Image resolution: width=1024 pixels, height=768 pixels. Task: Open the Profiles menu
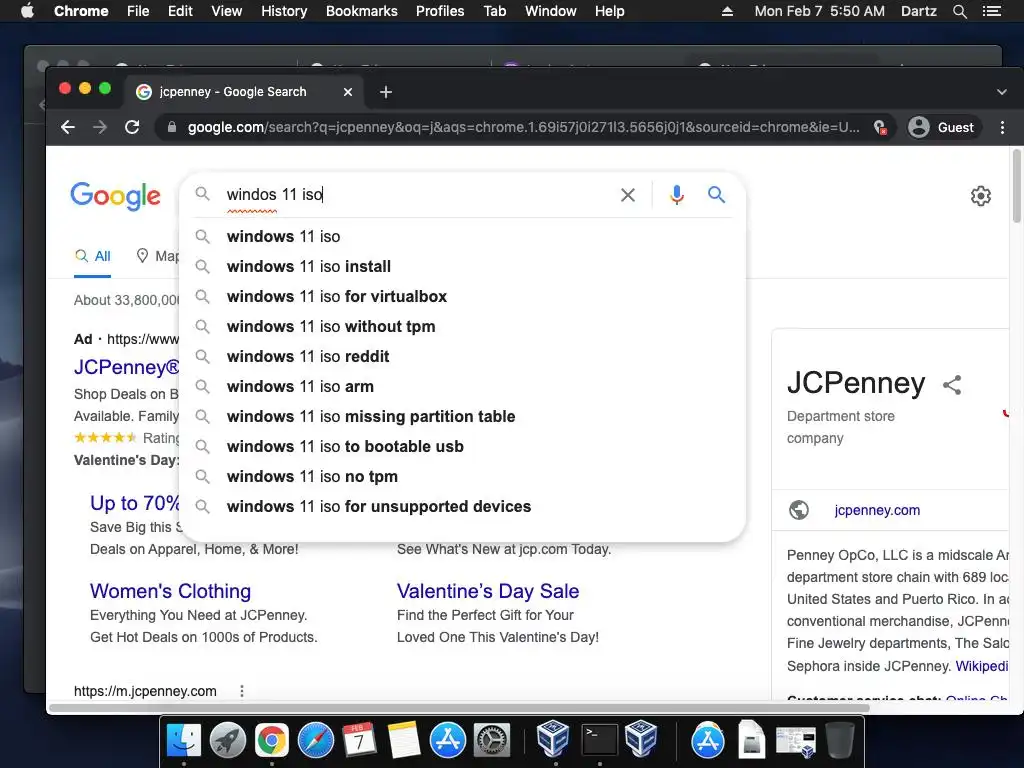tap(440, 11)
